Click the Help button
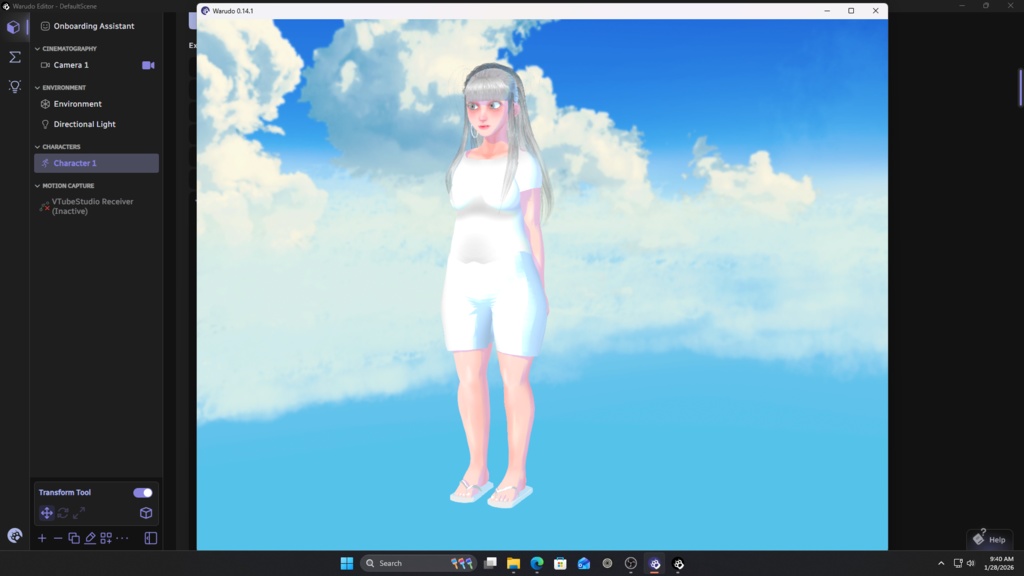The height and width of the screenshot is (576, 1024). (x=990, y=539)
